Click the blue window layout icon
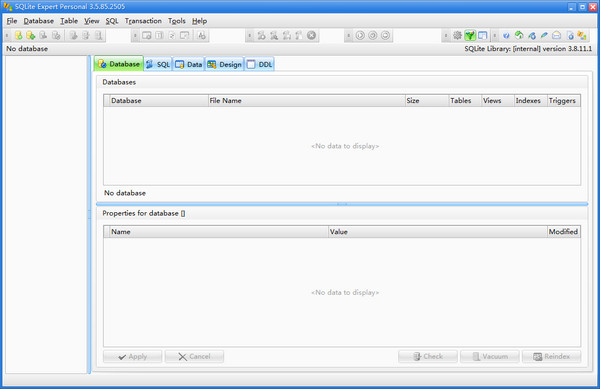The height and width of the screenshot is (389, 600). pyautogui.click(x=483, y=36)
